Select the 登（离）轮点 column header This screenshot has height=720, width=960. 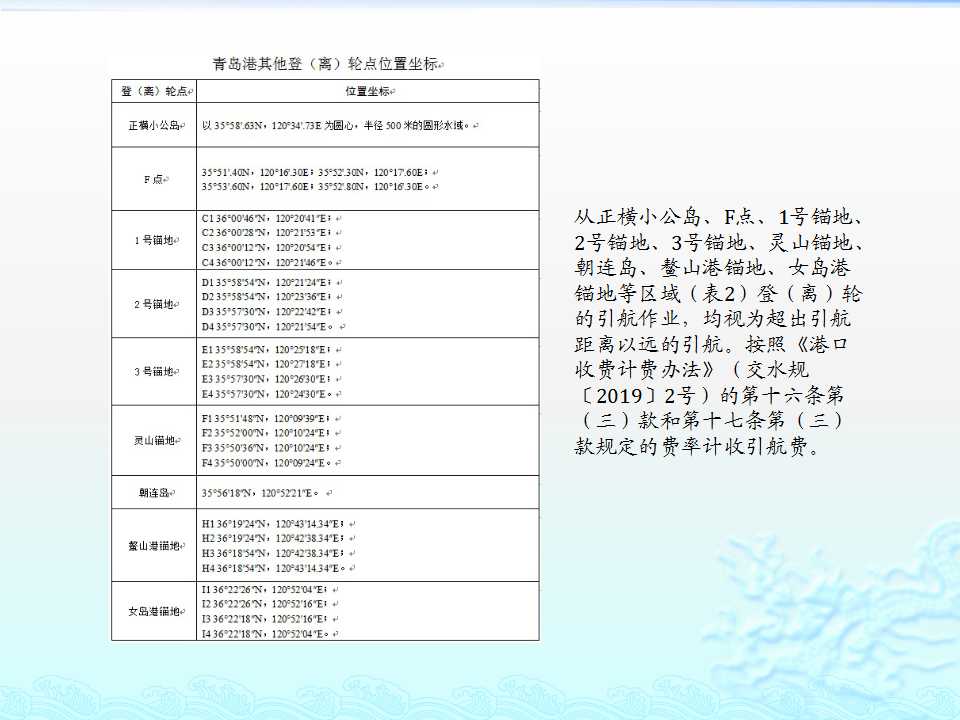(152, 91)
